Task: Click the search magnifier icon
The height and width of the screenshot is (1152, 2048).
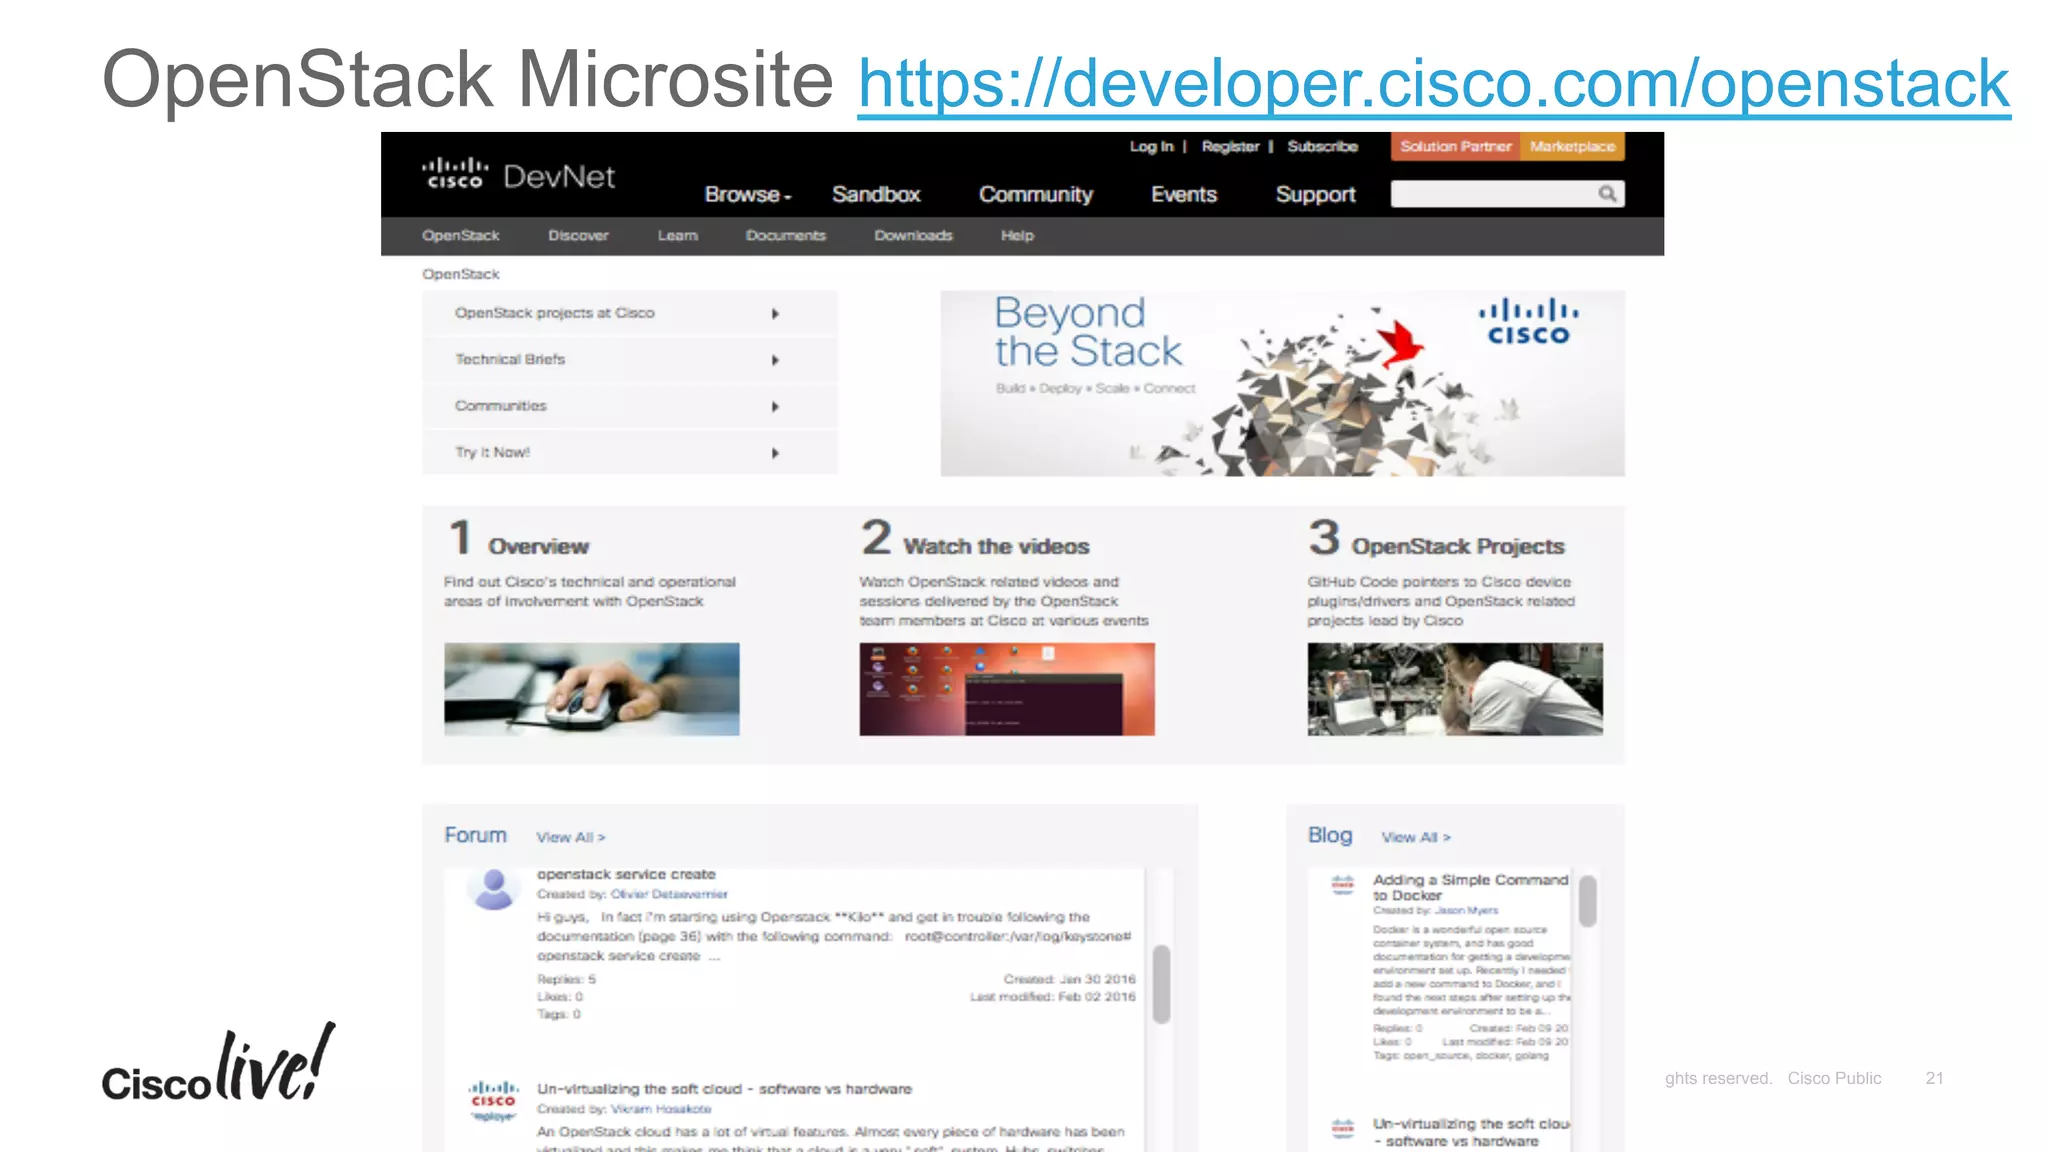Action: [x=1606, y=194]
